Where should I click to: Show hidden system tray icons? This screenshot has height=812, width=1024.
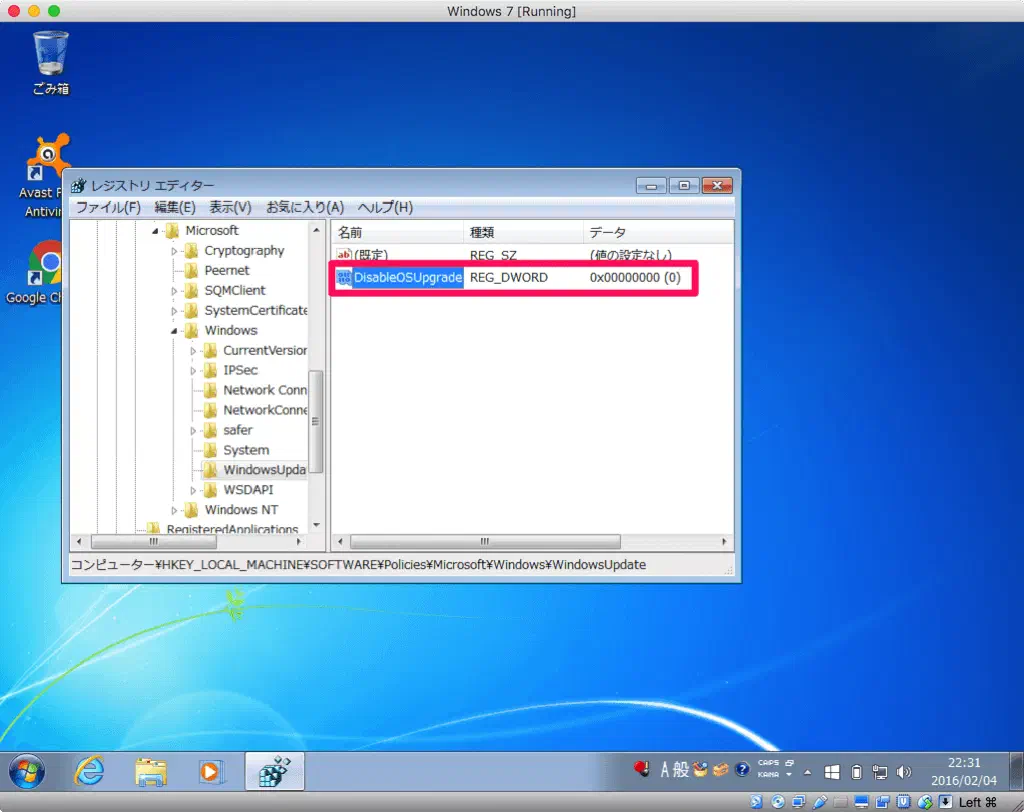coord(808,772)
